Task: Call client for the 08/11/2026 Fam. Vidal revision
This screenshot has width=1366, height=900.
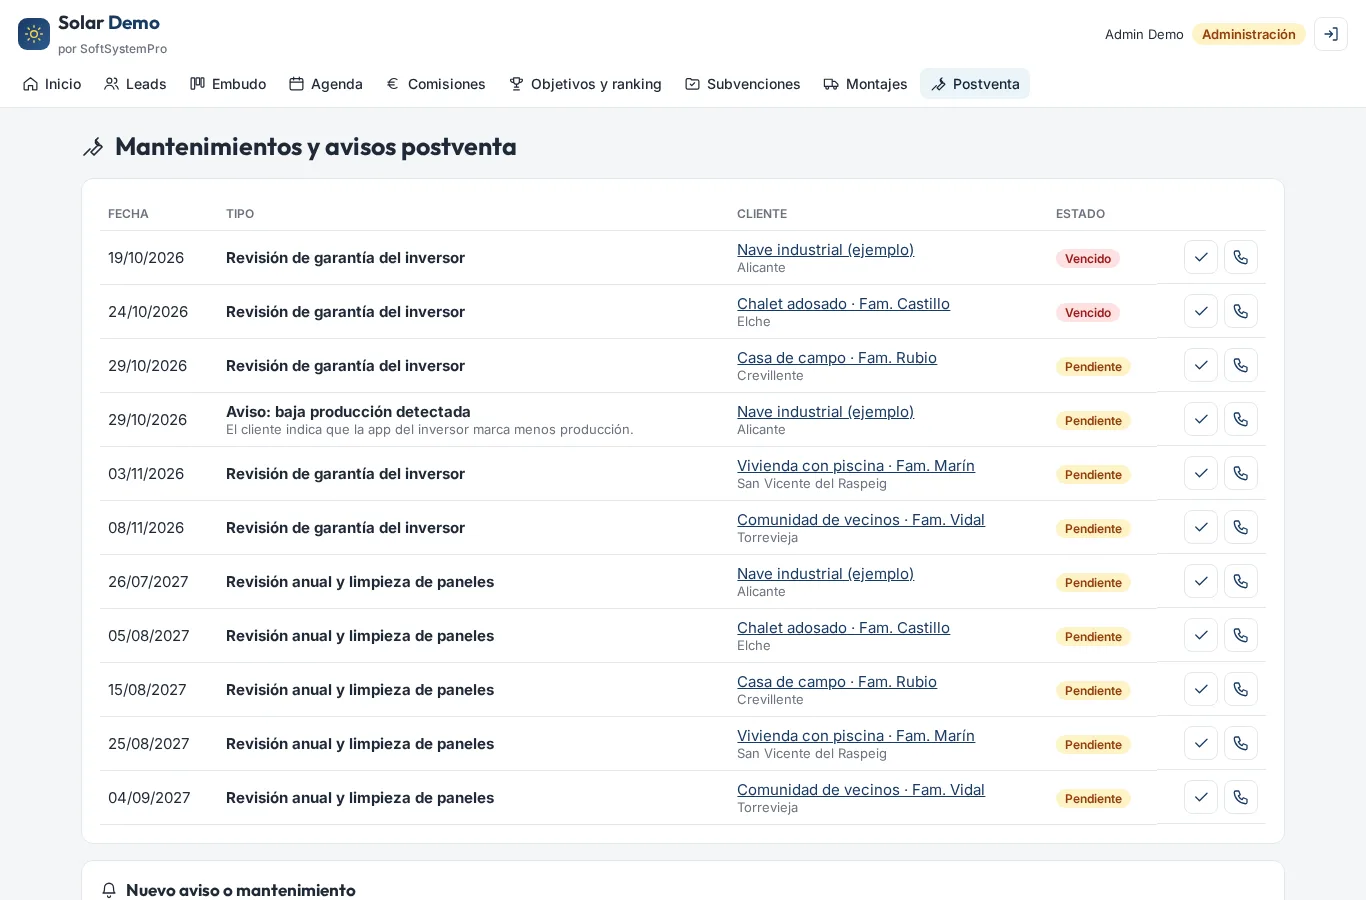Action: [1241, 527]
